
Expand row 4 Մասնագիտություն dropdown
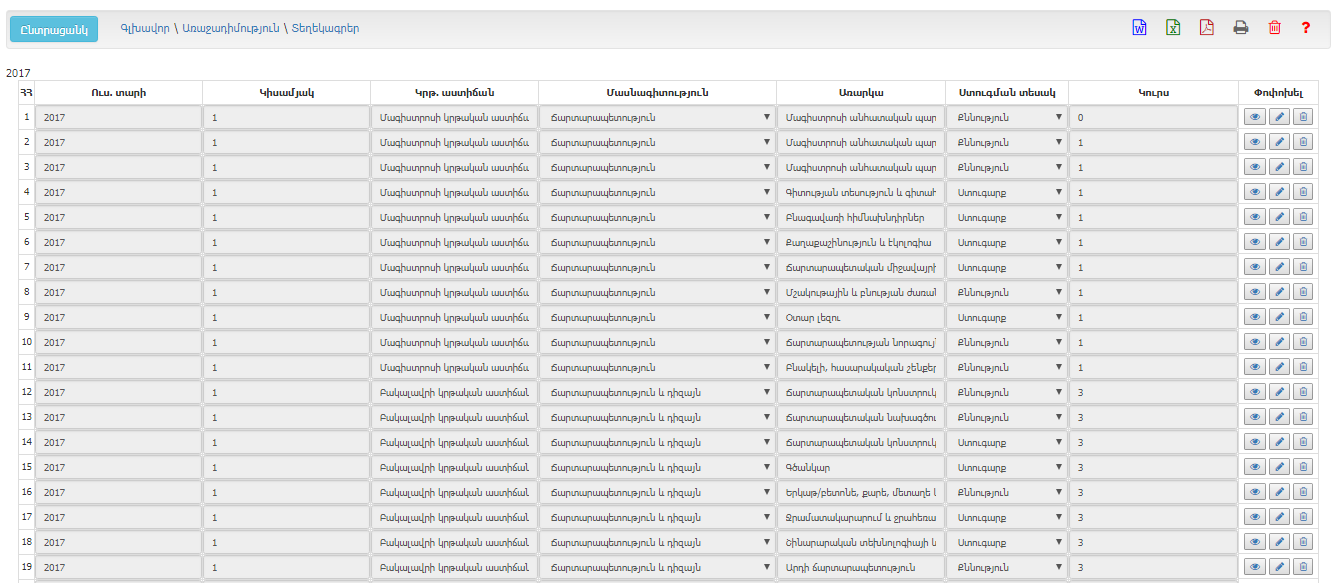tap(657, 192)
